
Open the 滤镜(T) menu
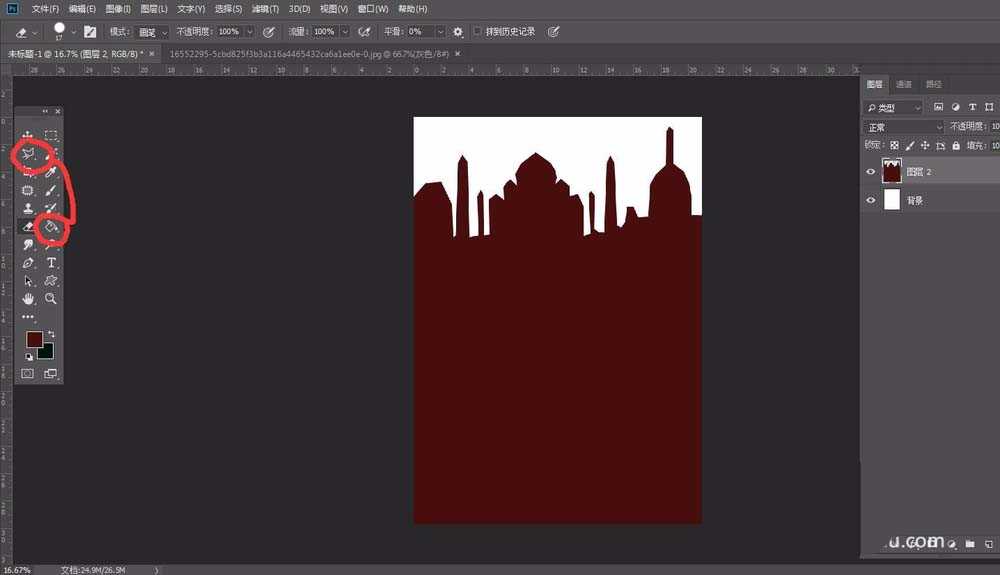(x=265, y=9)
